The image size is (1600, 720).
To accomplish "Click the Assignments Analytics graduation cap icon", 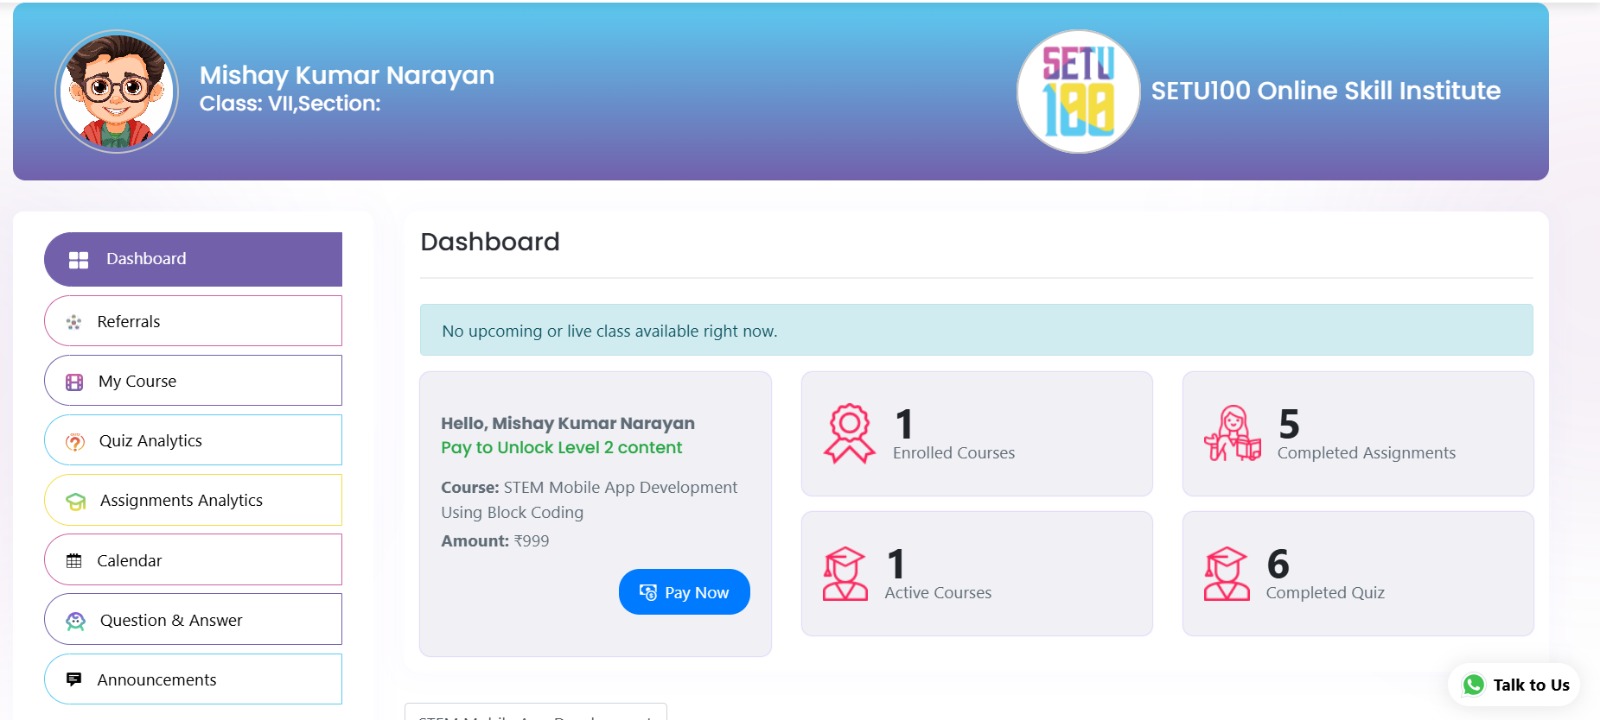I will click(76, 501).
